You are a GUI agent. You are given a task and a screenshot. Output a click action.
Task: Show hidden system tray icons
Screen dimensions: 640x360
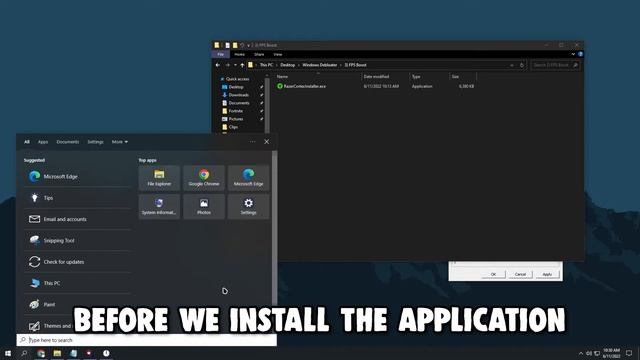click(581, 353)
